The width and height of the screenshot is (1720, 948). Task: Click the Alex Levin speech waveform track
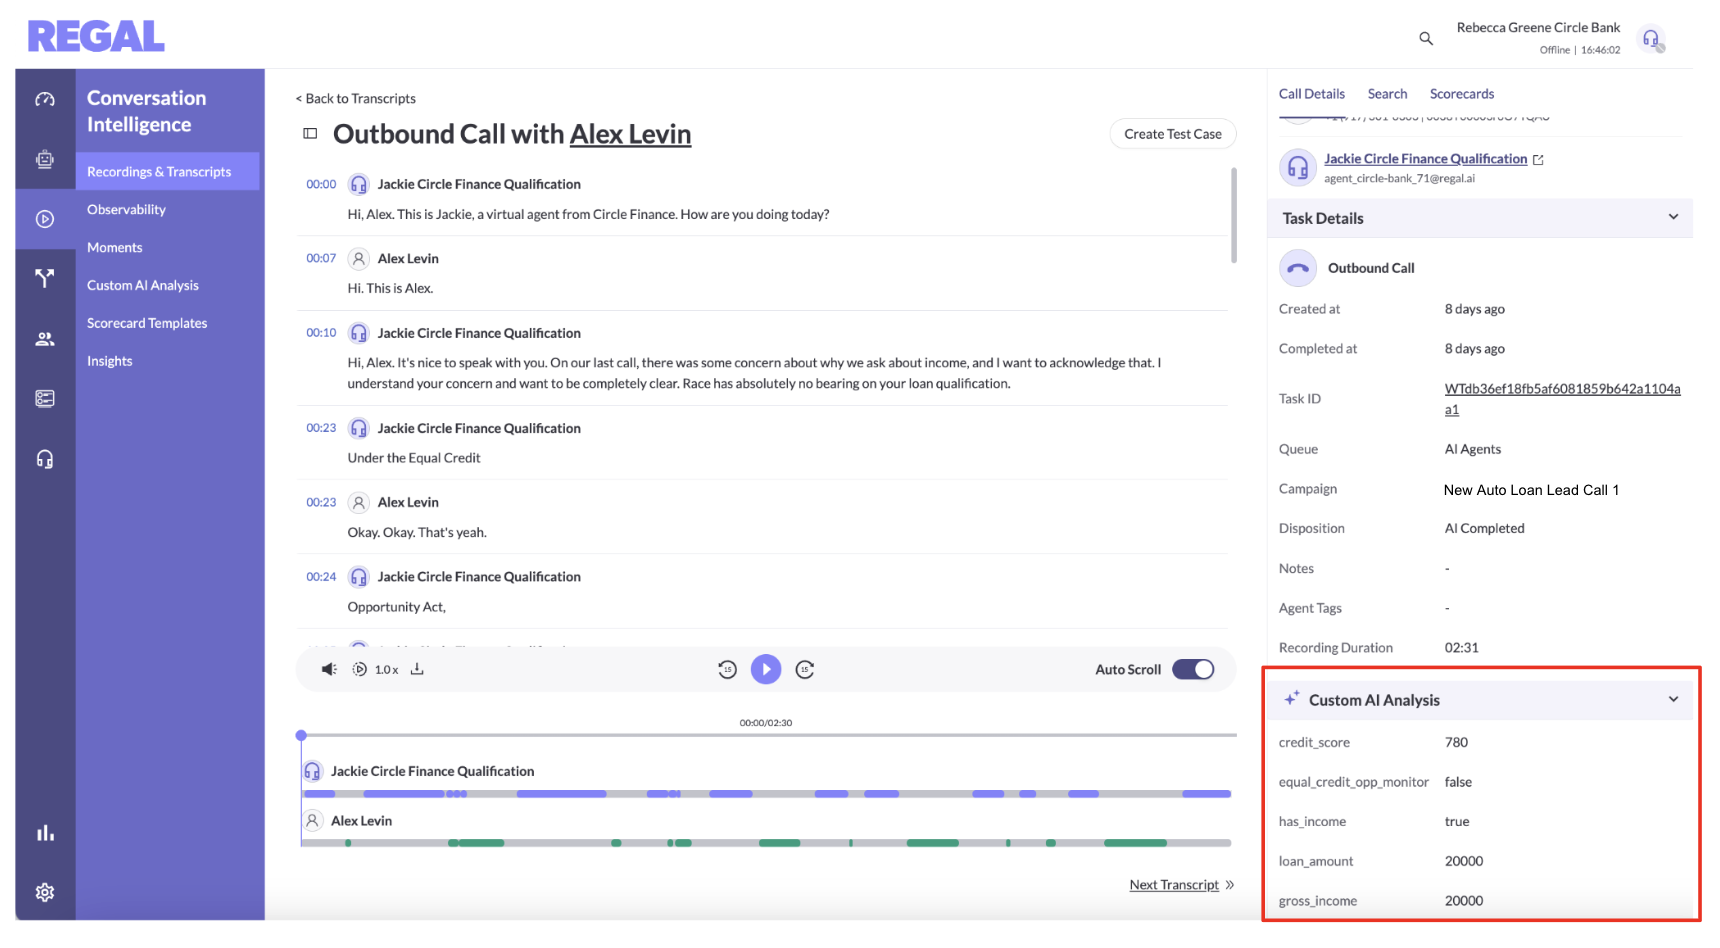point(766,843)
